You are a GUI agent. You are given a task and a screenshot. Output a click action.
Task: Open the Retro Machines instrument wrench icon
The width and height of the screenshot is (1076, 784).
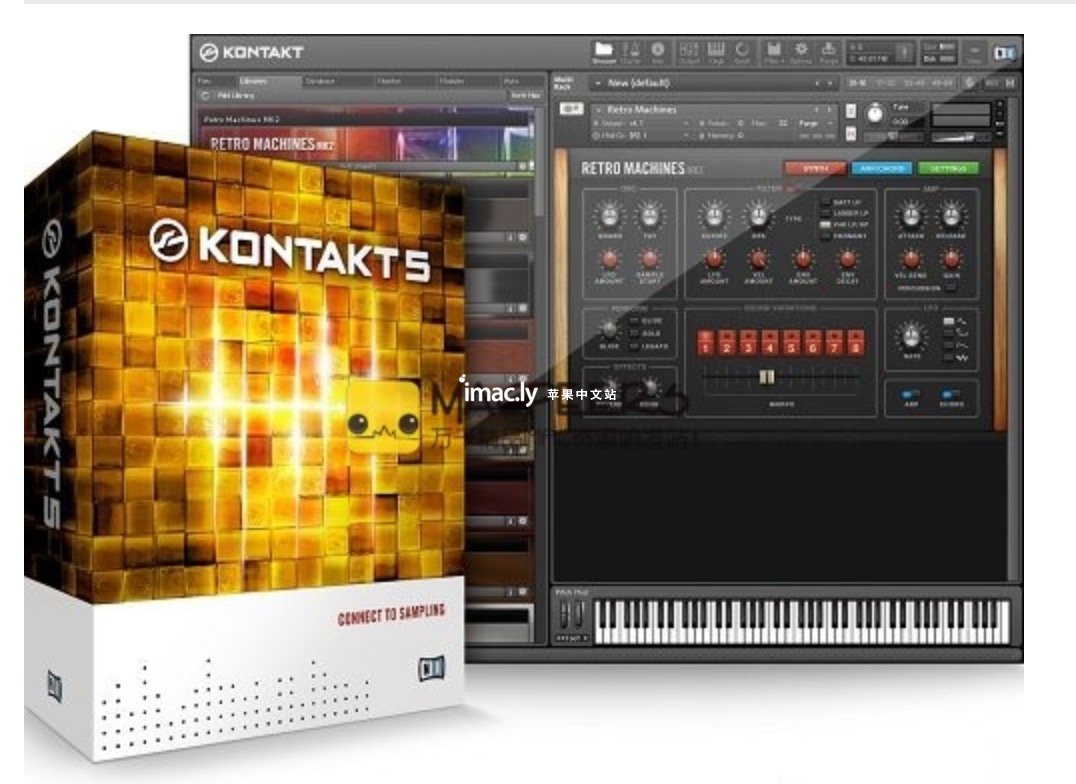pyautogui.click(x=571, y=109)
